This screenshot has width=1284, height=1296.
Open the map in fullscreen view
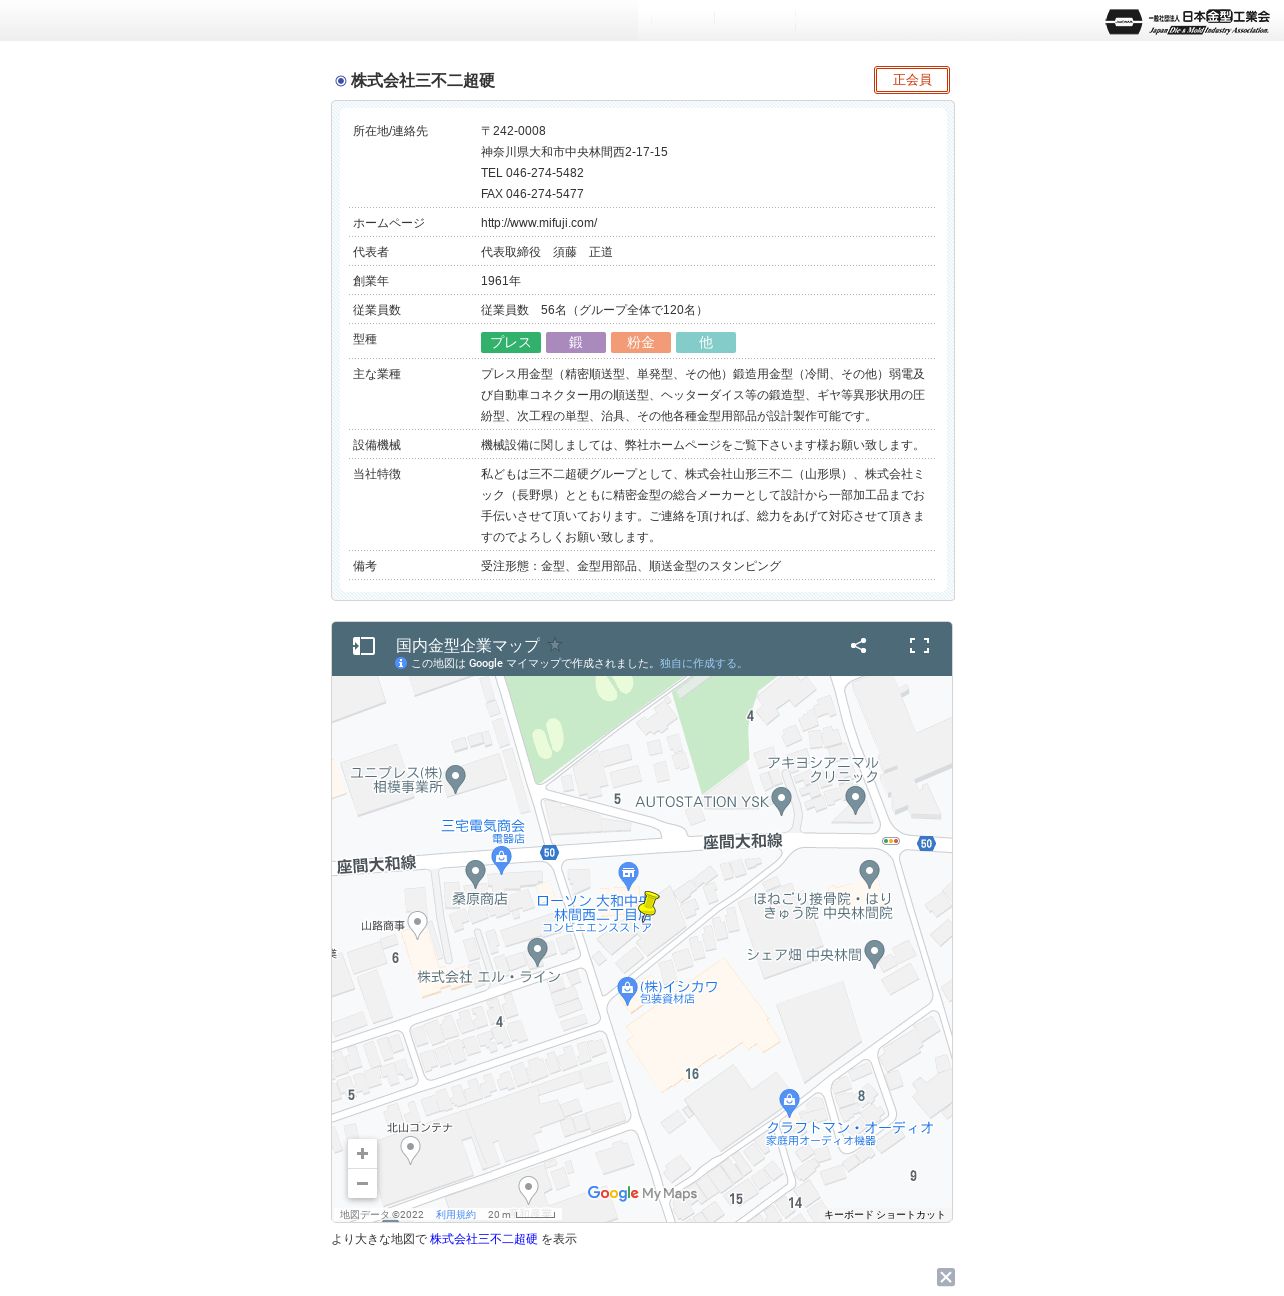point(919,646)
